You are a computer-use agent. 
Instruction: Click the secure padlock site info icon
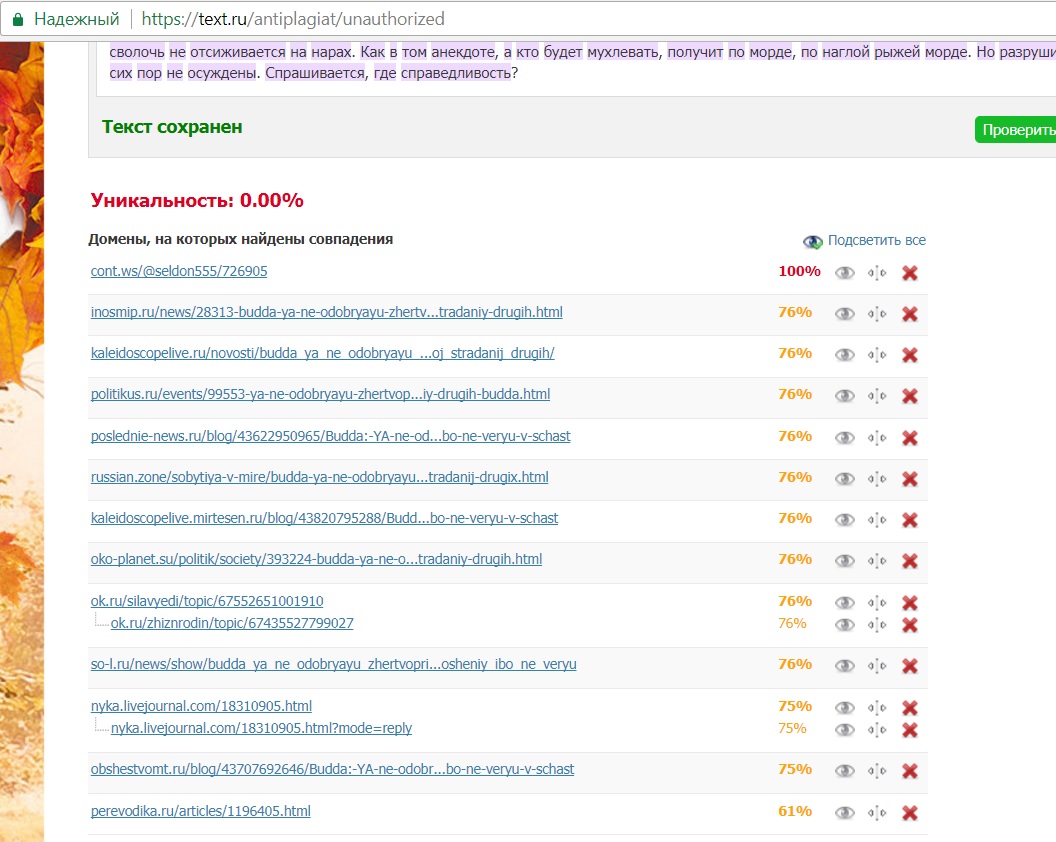tap(16, 19)
